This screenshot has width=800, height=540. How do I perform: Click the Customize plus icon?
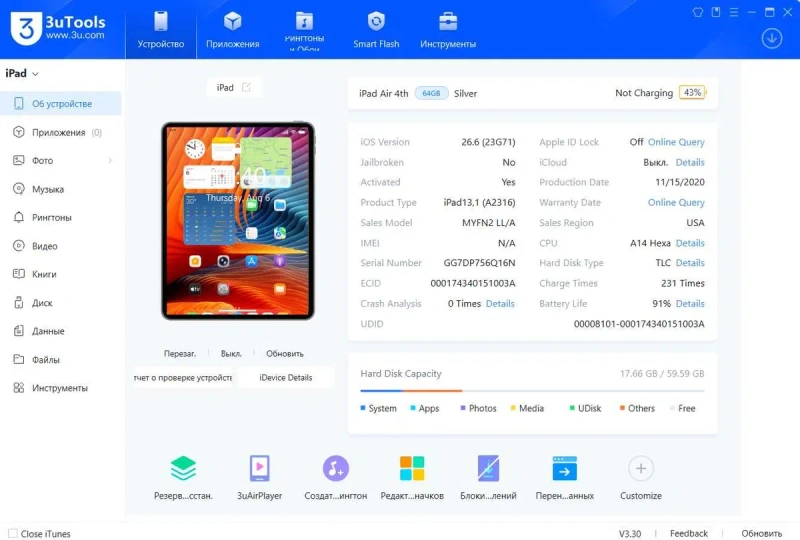coord(641,469)
